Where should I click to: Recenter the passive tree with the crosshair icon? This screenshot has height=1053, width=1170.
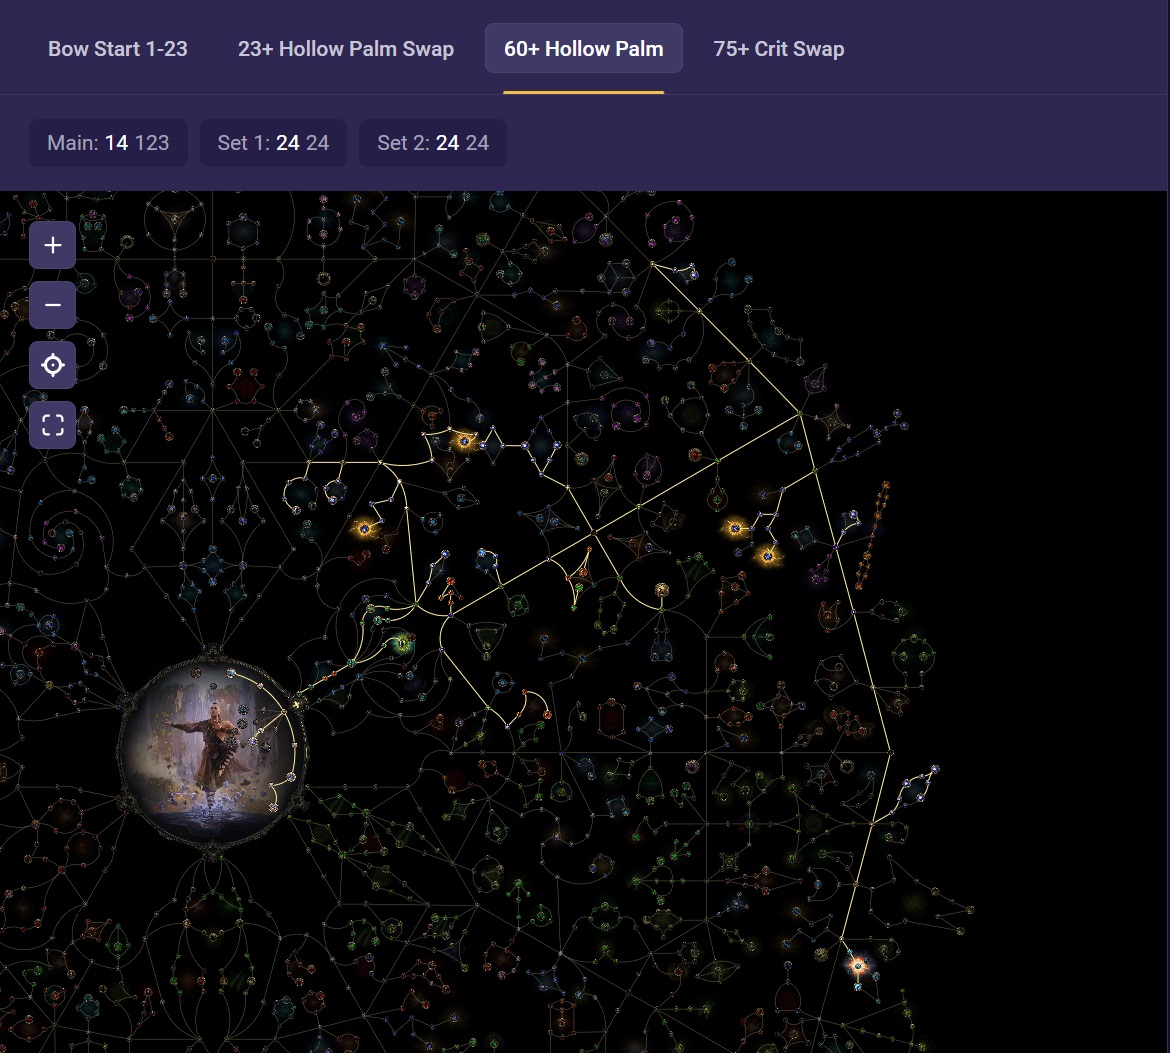pos(53,366)
